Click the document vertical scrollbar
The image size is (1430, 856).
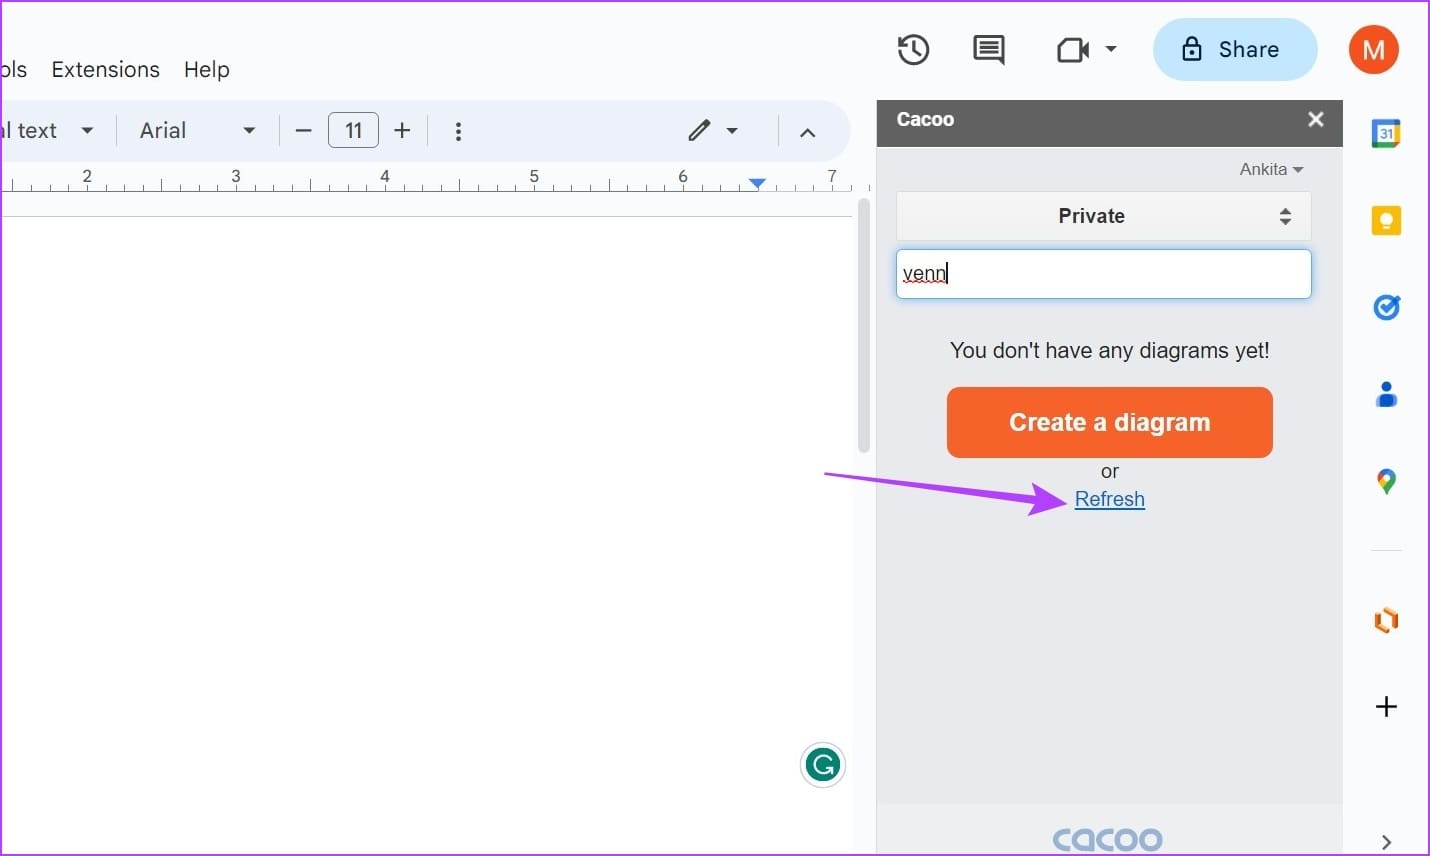pos(864,325)
